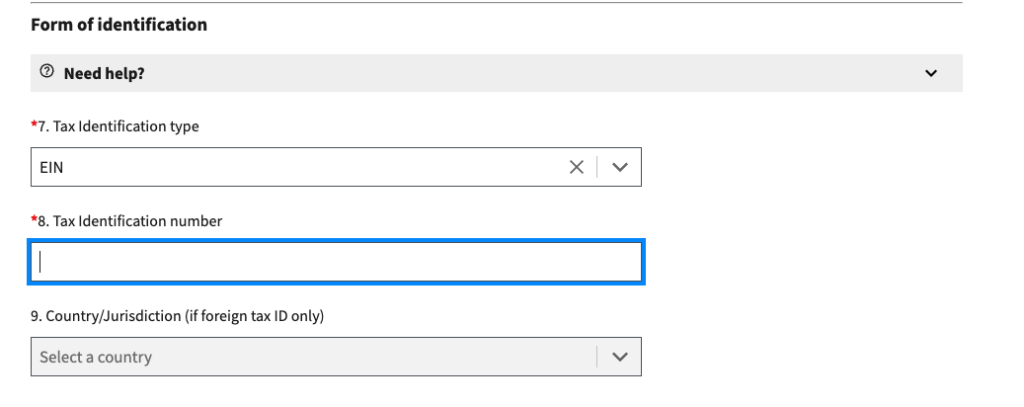Expand the Need help section chevron

[x=933, y=73]
